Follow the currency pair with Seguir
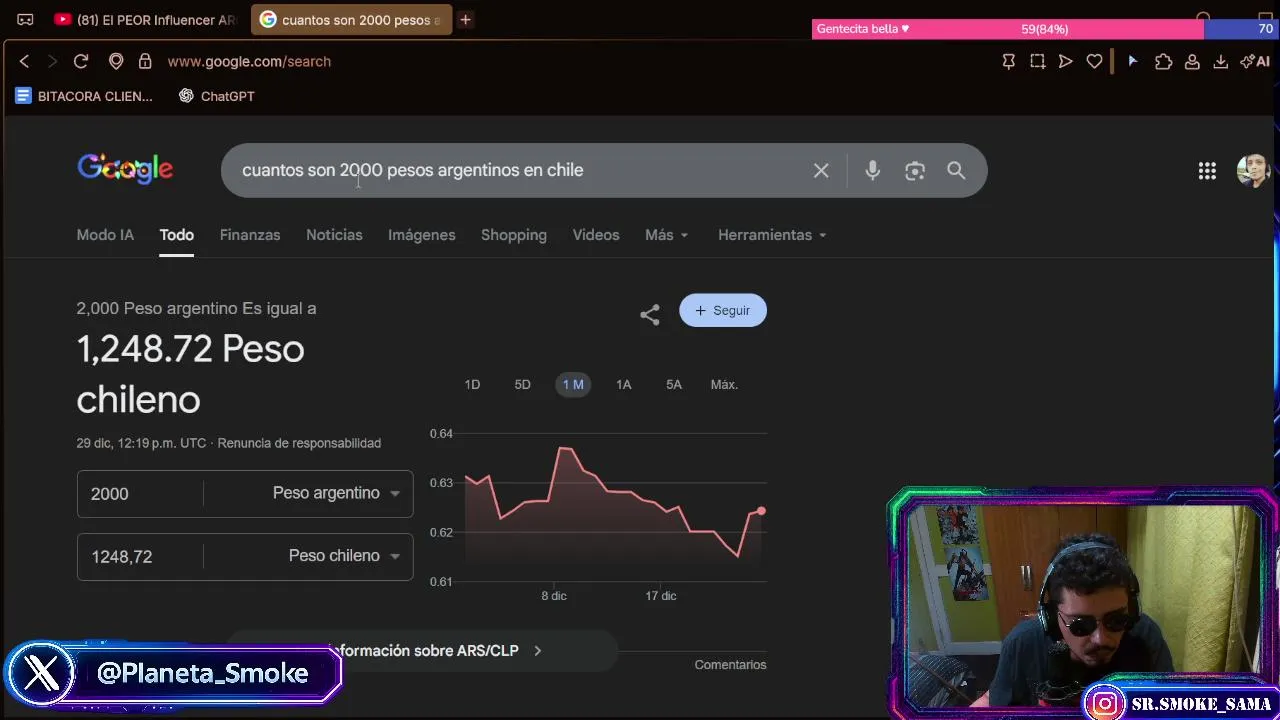 [723, 310]
